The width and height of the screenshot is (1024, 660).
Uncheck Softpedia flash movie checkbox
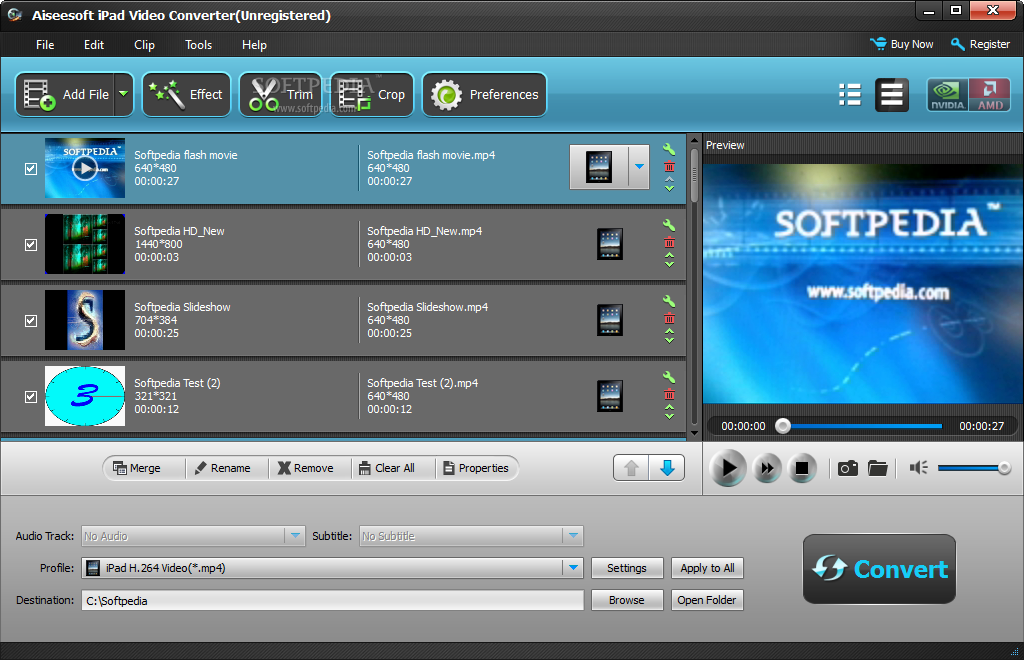[x=31, y=168]
